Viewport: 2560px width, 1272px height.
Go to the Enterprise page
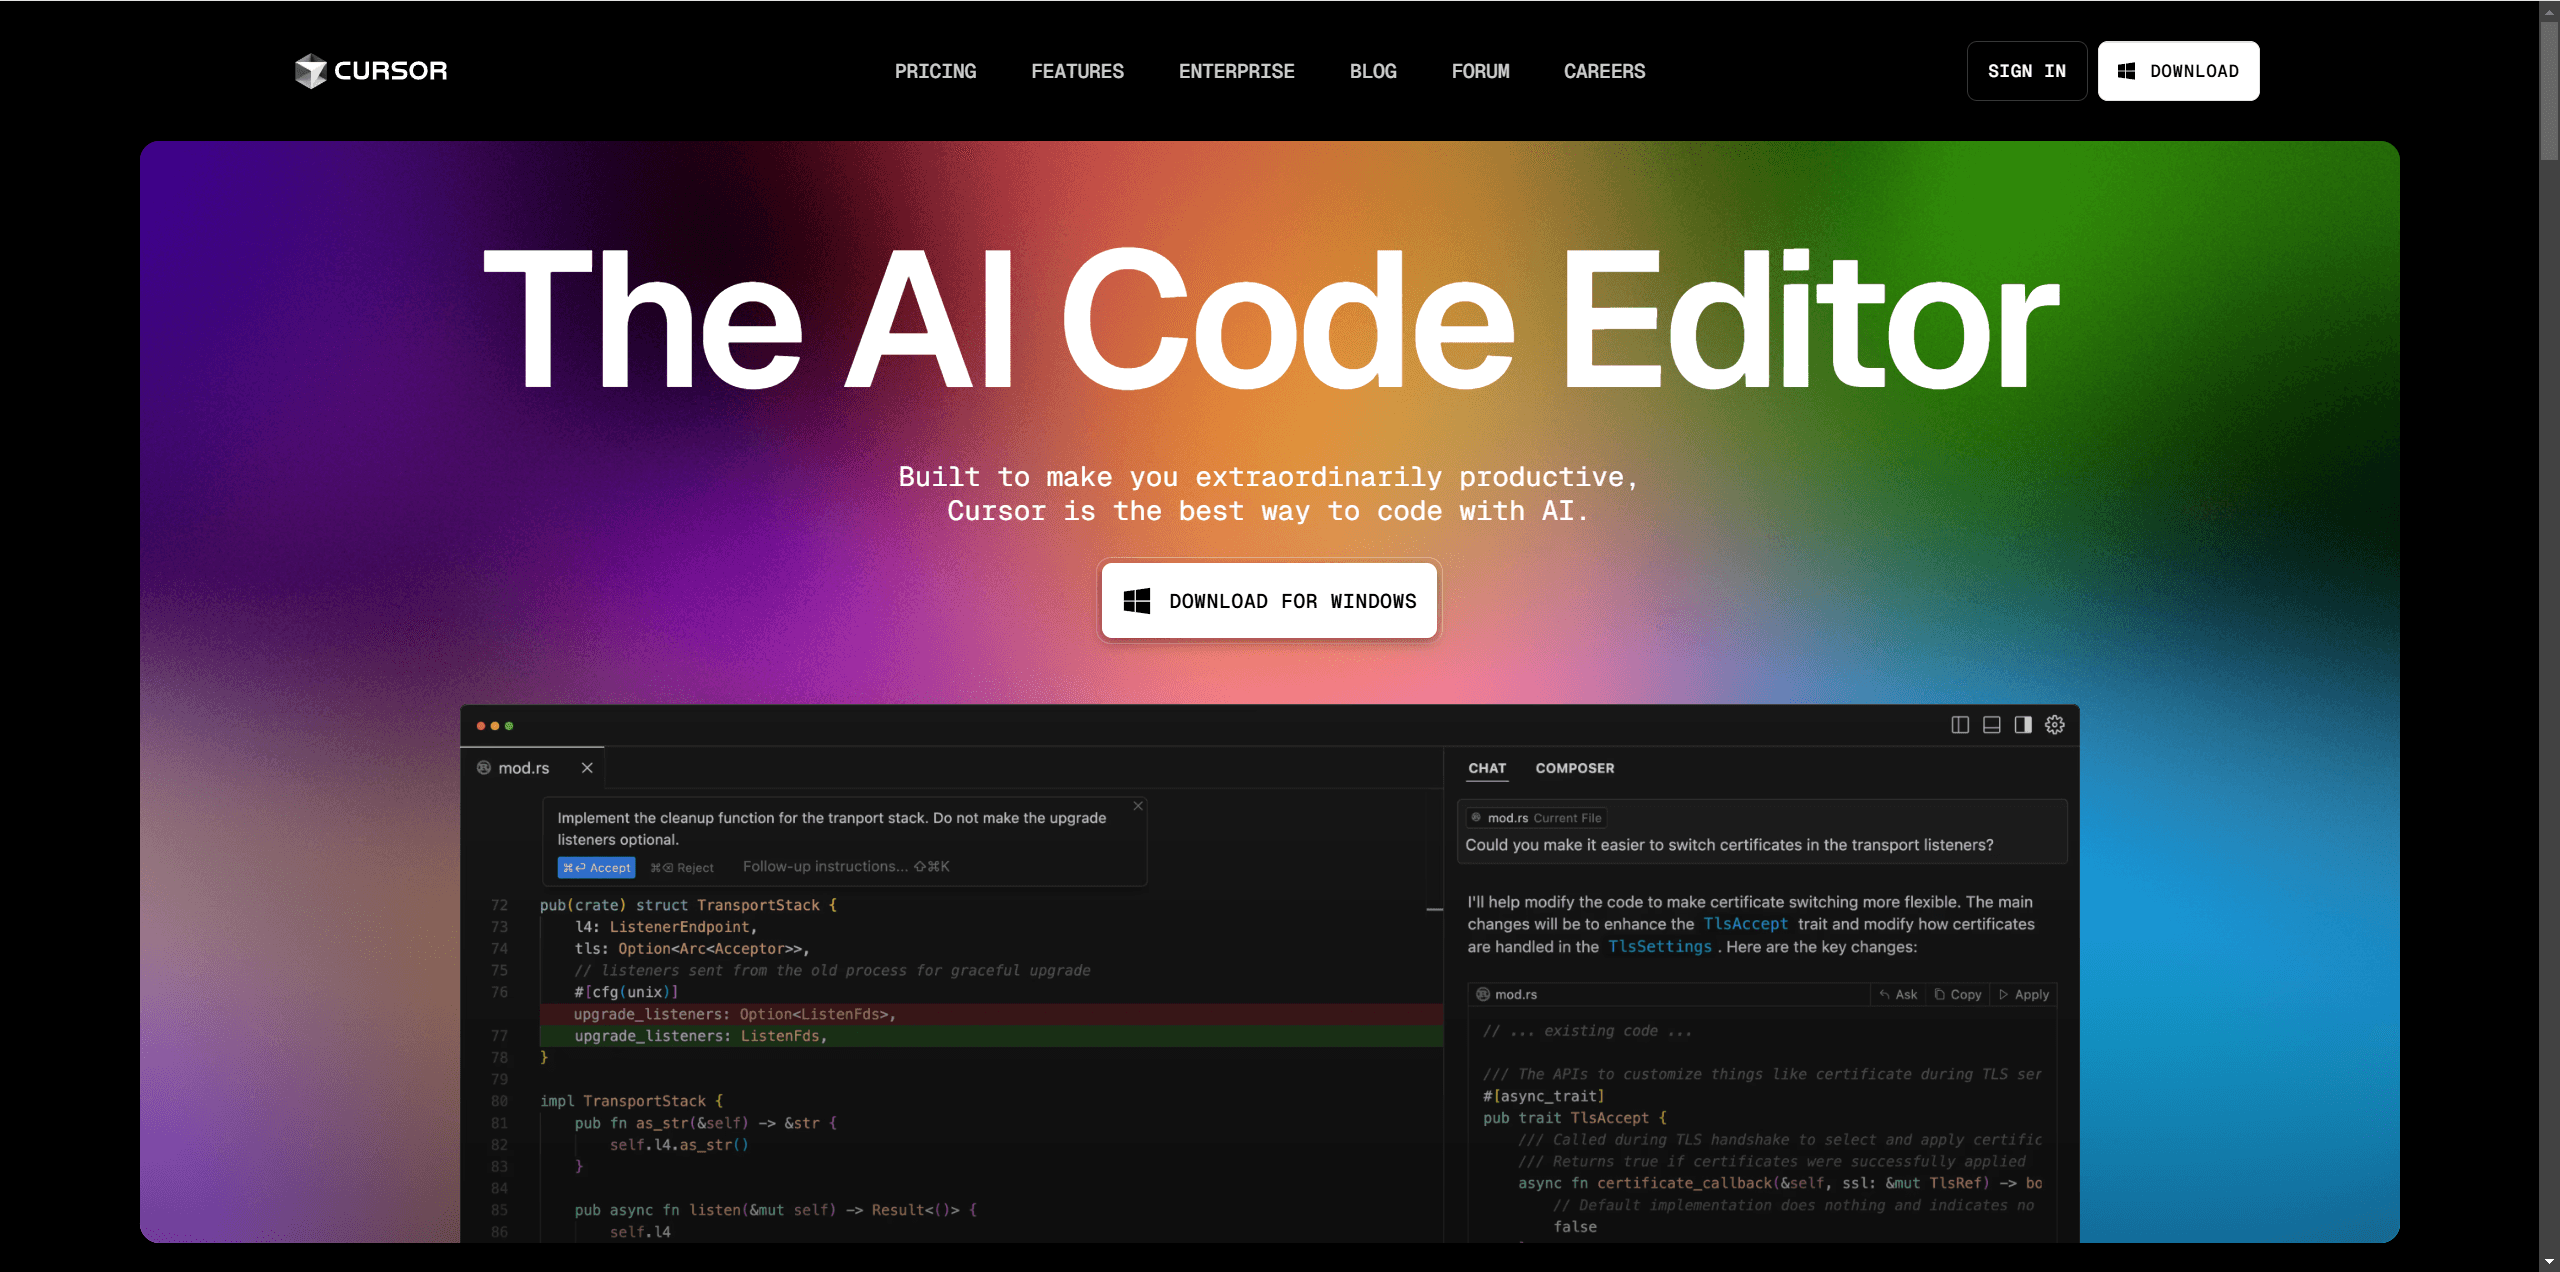coord(1236,71)
